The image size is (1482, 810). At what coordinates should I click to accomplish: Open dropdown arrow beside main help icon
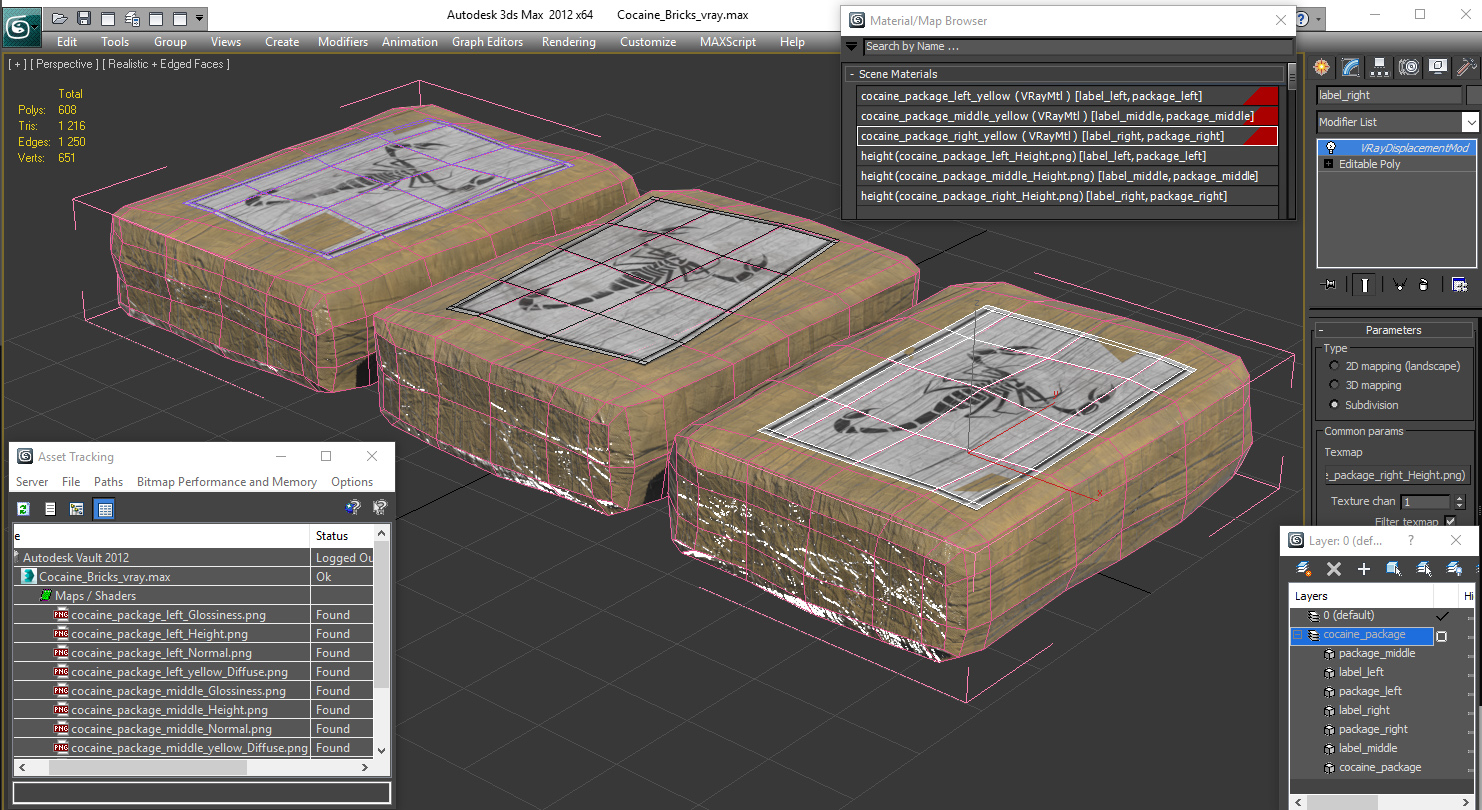pyautogui.click(x=1320, y=19)
